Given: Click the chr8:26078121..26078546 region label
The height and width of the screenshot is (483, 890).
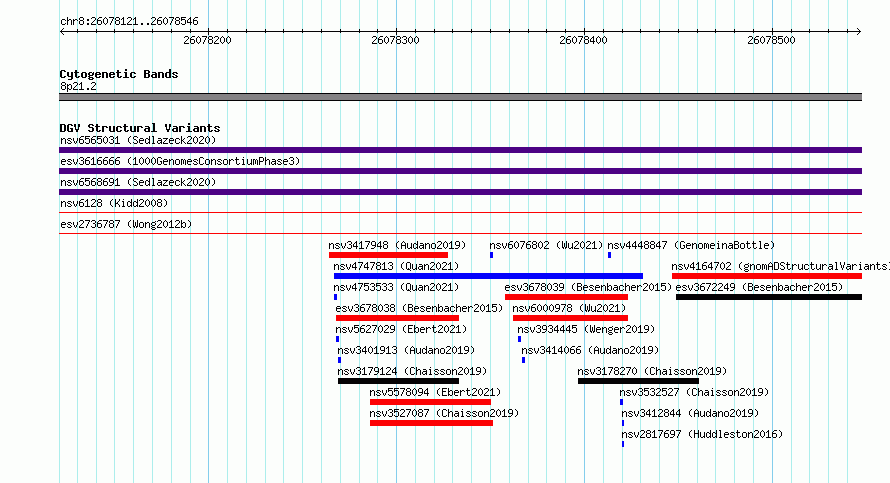Looking at the screenshot, I should click(129, 22).
